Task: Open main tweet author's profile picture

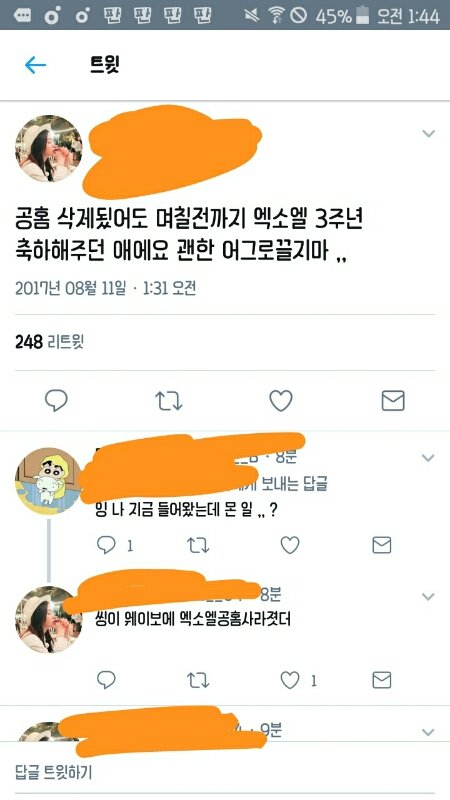Action: (x=48, y=148)
